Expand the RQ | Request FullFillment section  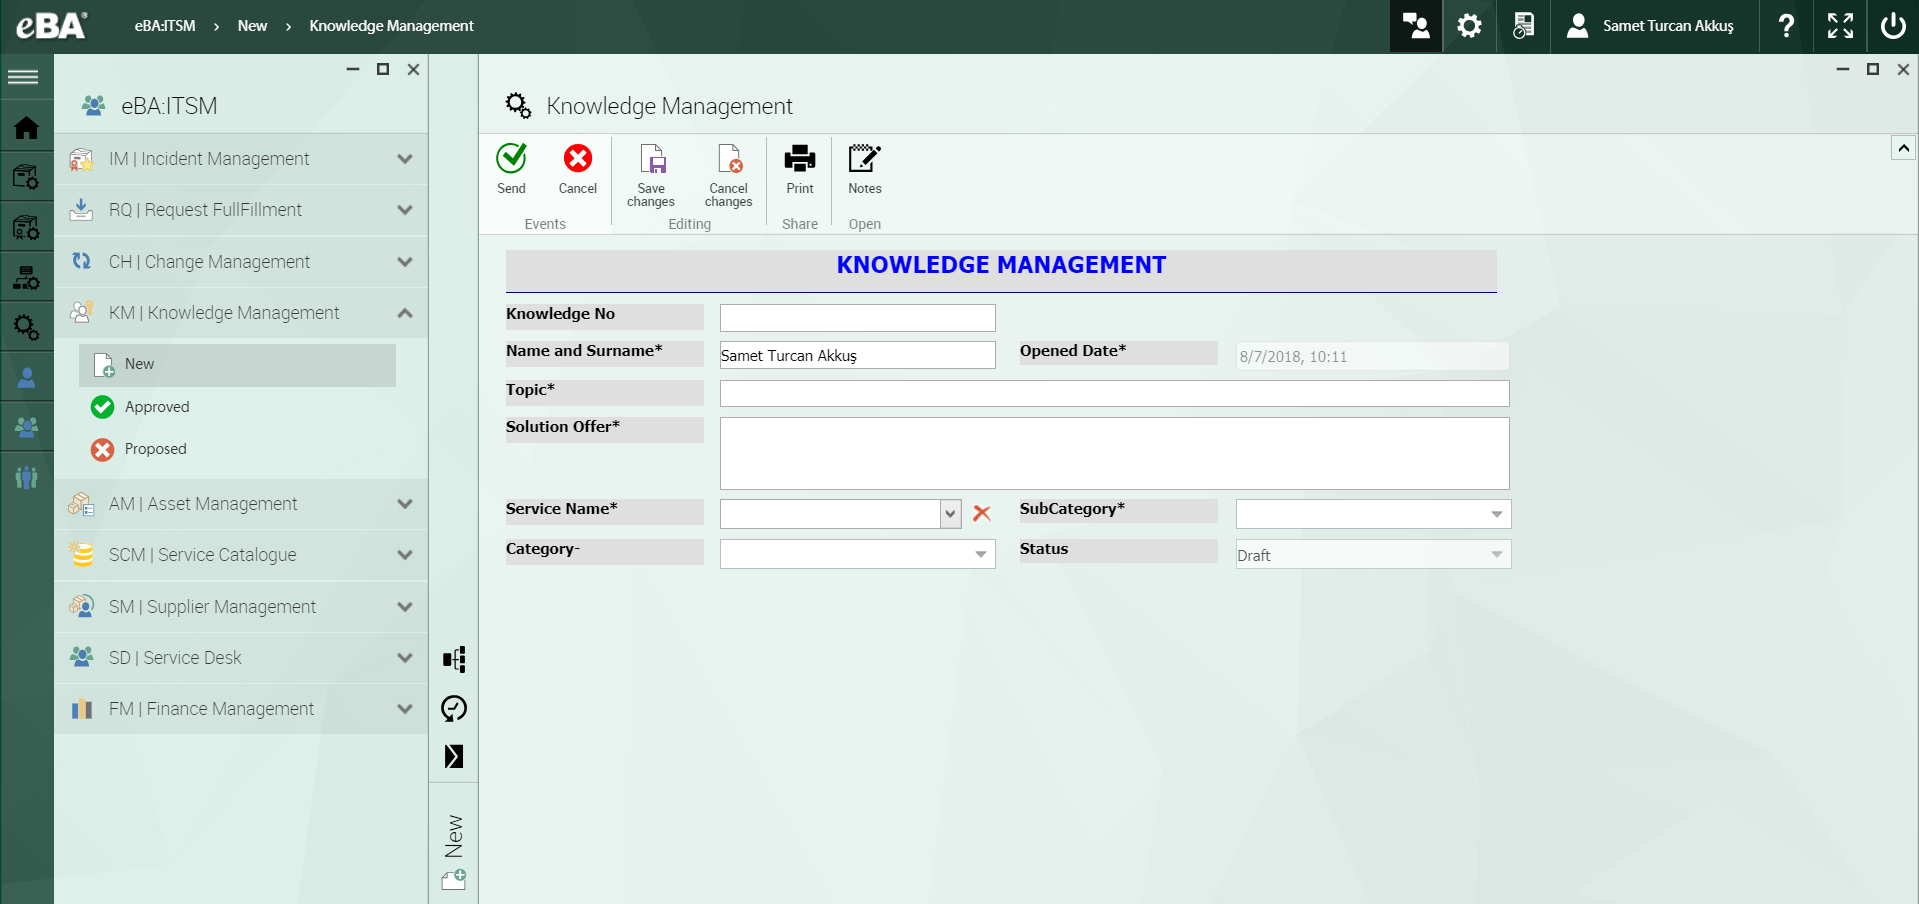click(x=241, y=210)
